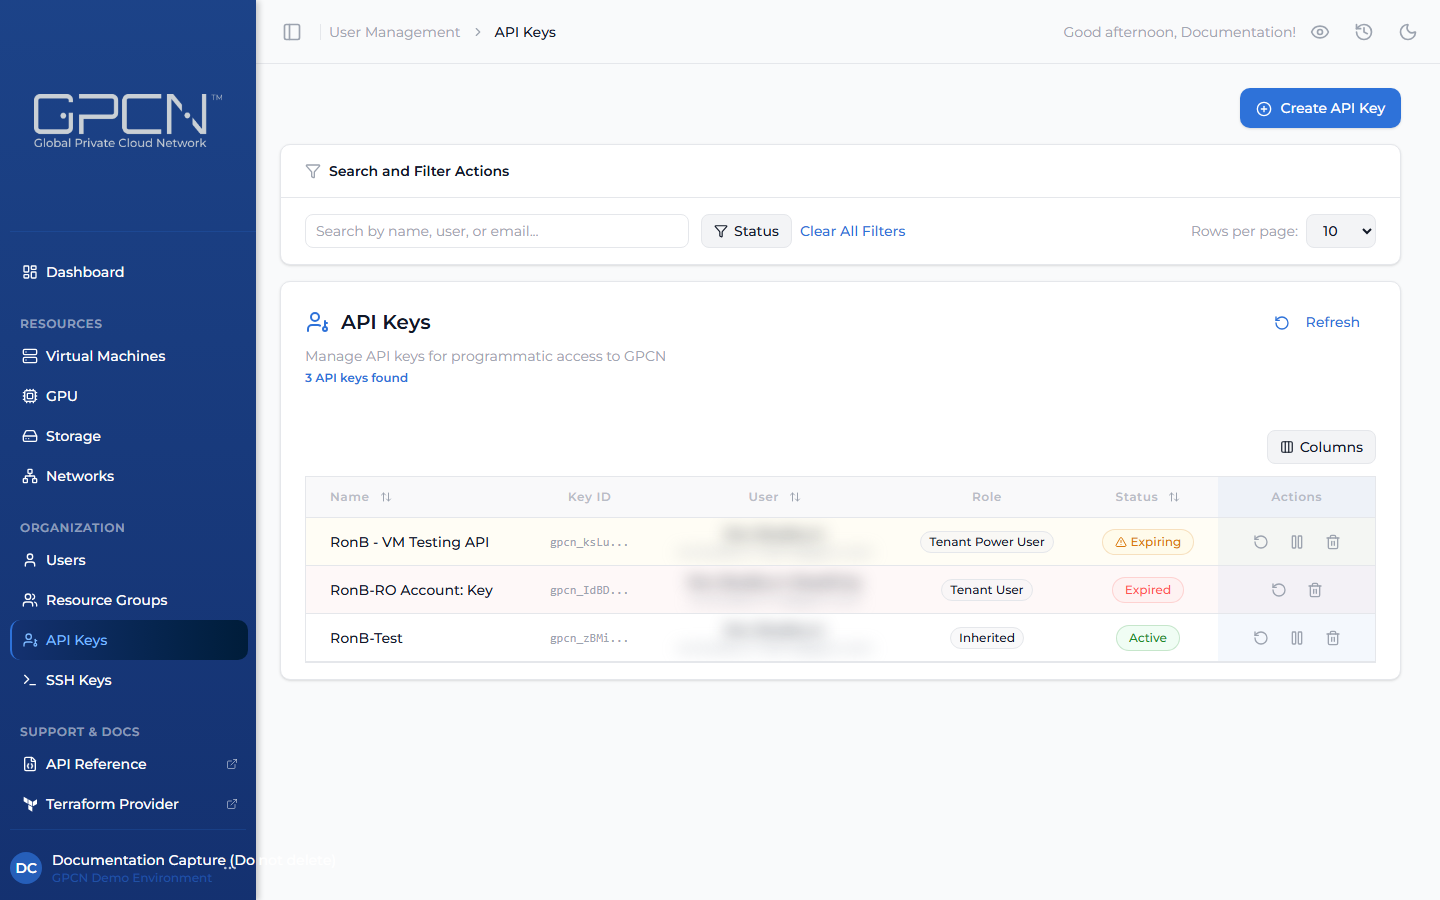The image size is (1440, 900).
Task: Open SSH Keys page
Action: (128, 680)
